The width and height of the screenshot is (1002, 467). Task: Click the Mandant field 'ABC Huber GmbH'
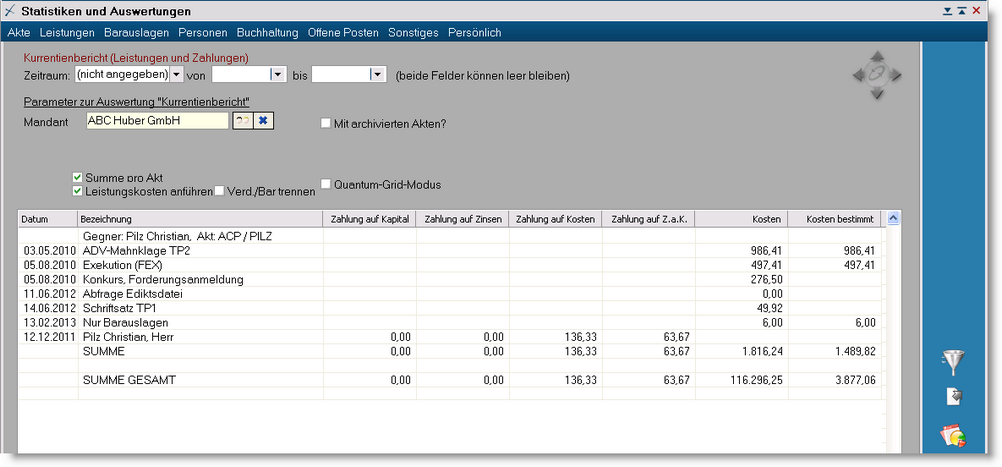click(157, 121)
